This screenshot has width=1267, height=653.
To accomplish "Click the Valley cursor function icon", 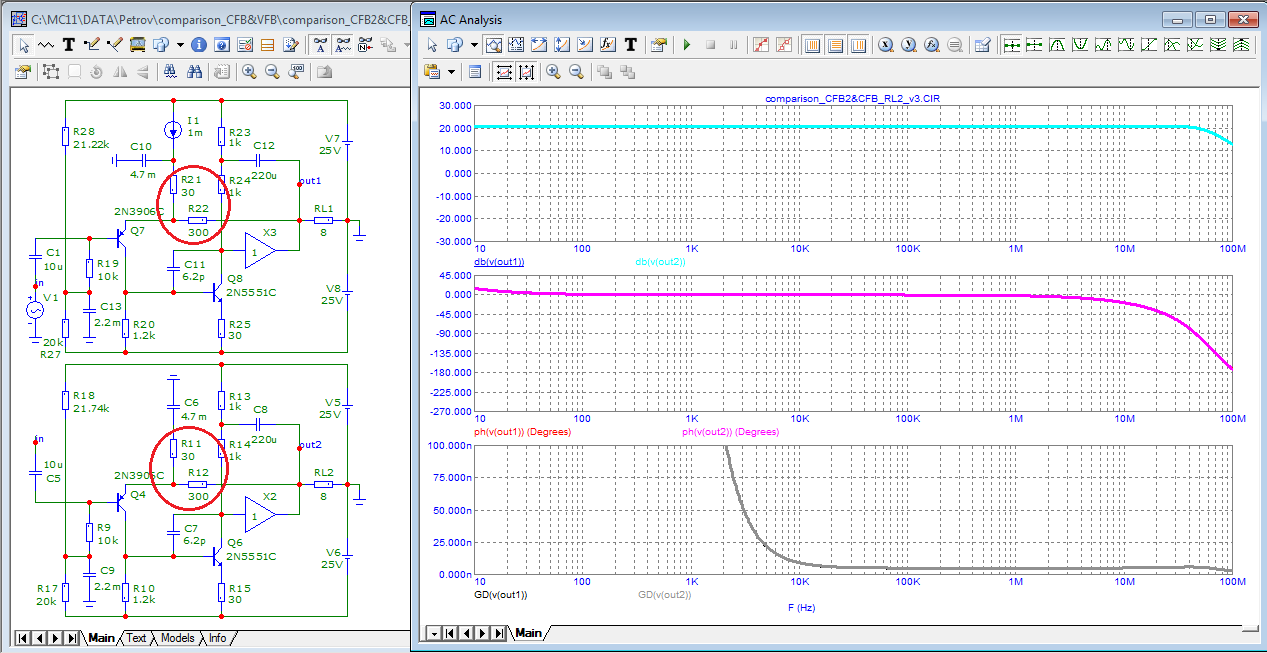I will point(1079,45).
